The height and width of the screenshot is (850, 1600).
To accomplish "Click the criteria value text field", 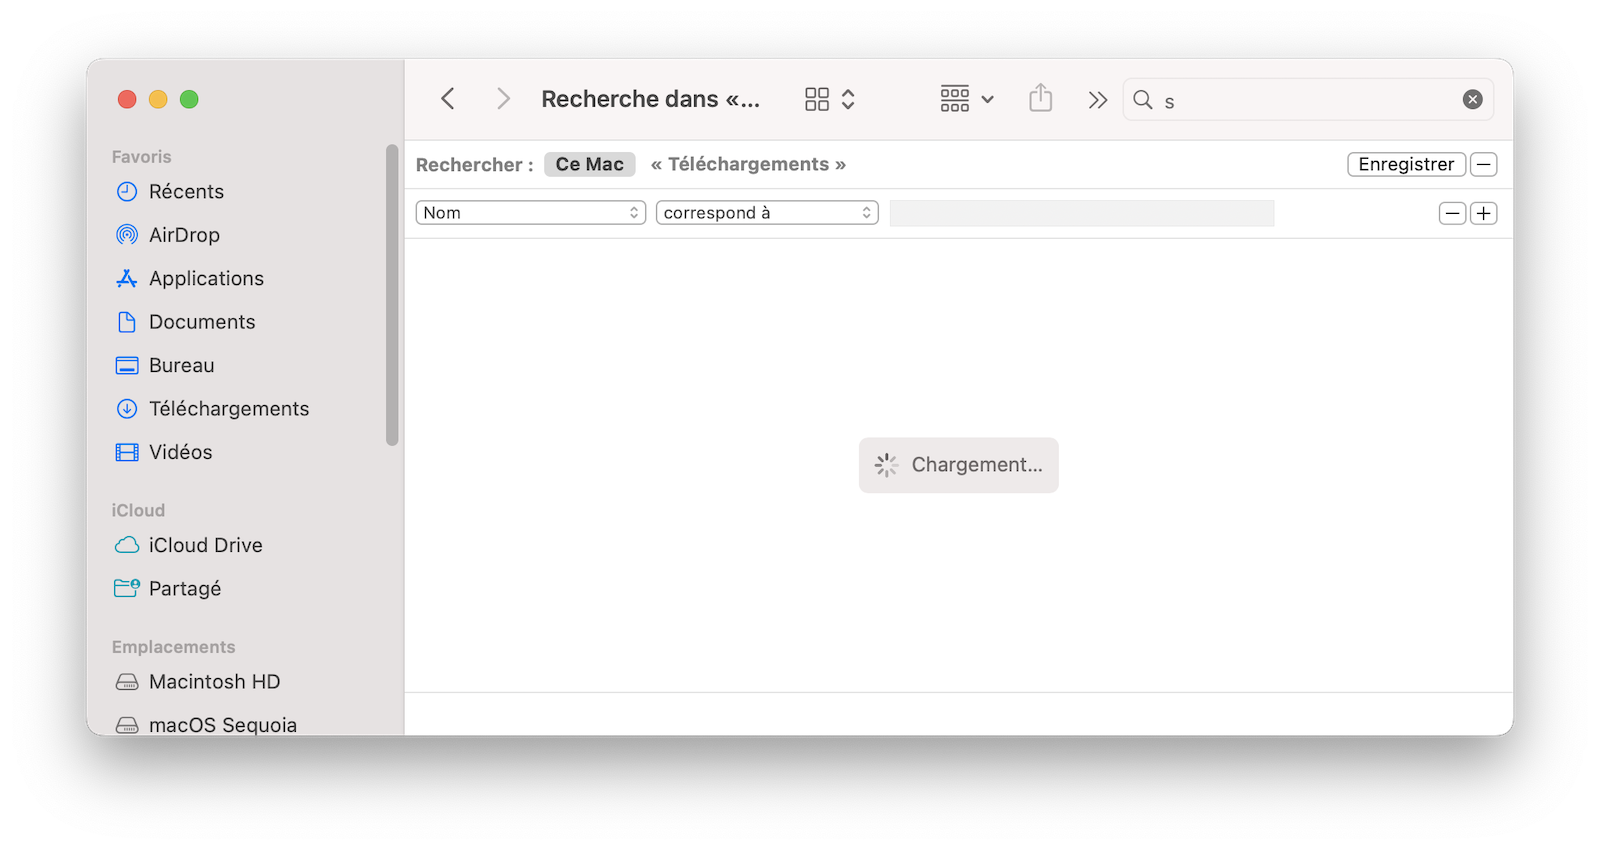I will pyautogui.click(x=1082, y=213).
